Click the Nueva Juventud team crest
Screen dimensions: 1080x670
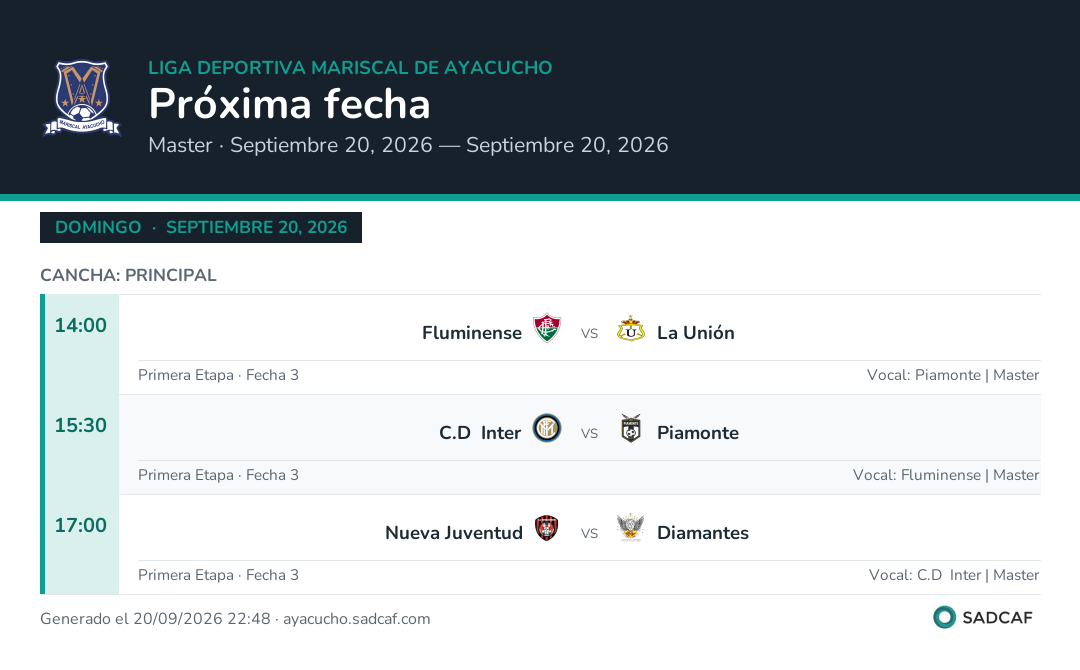[x=547, y=528]
